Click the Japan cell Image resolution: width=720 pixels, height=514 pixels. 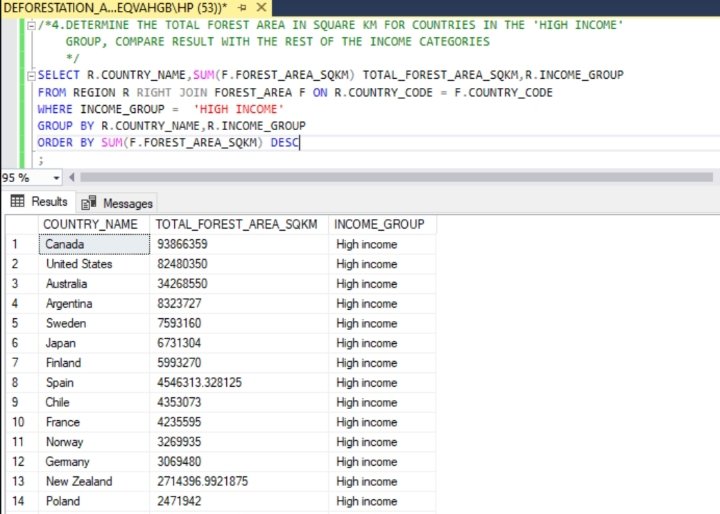[94, 343]
